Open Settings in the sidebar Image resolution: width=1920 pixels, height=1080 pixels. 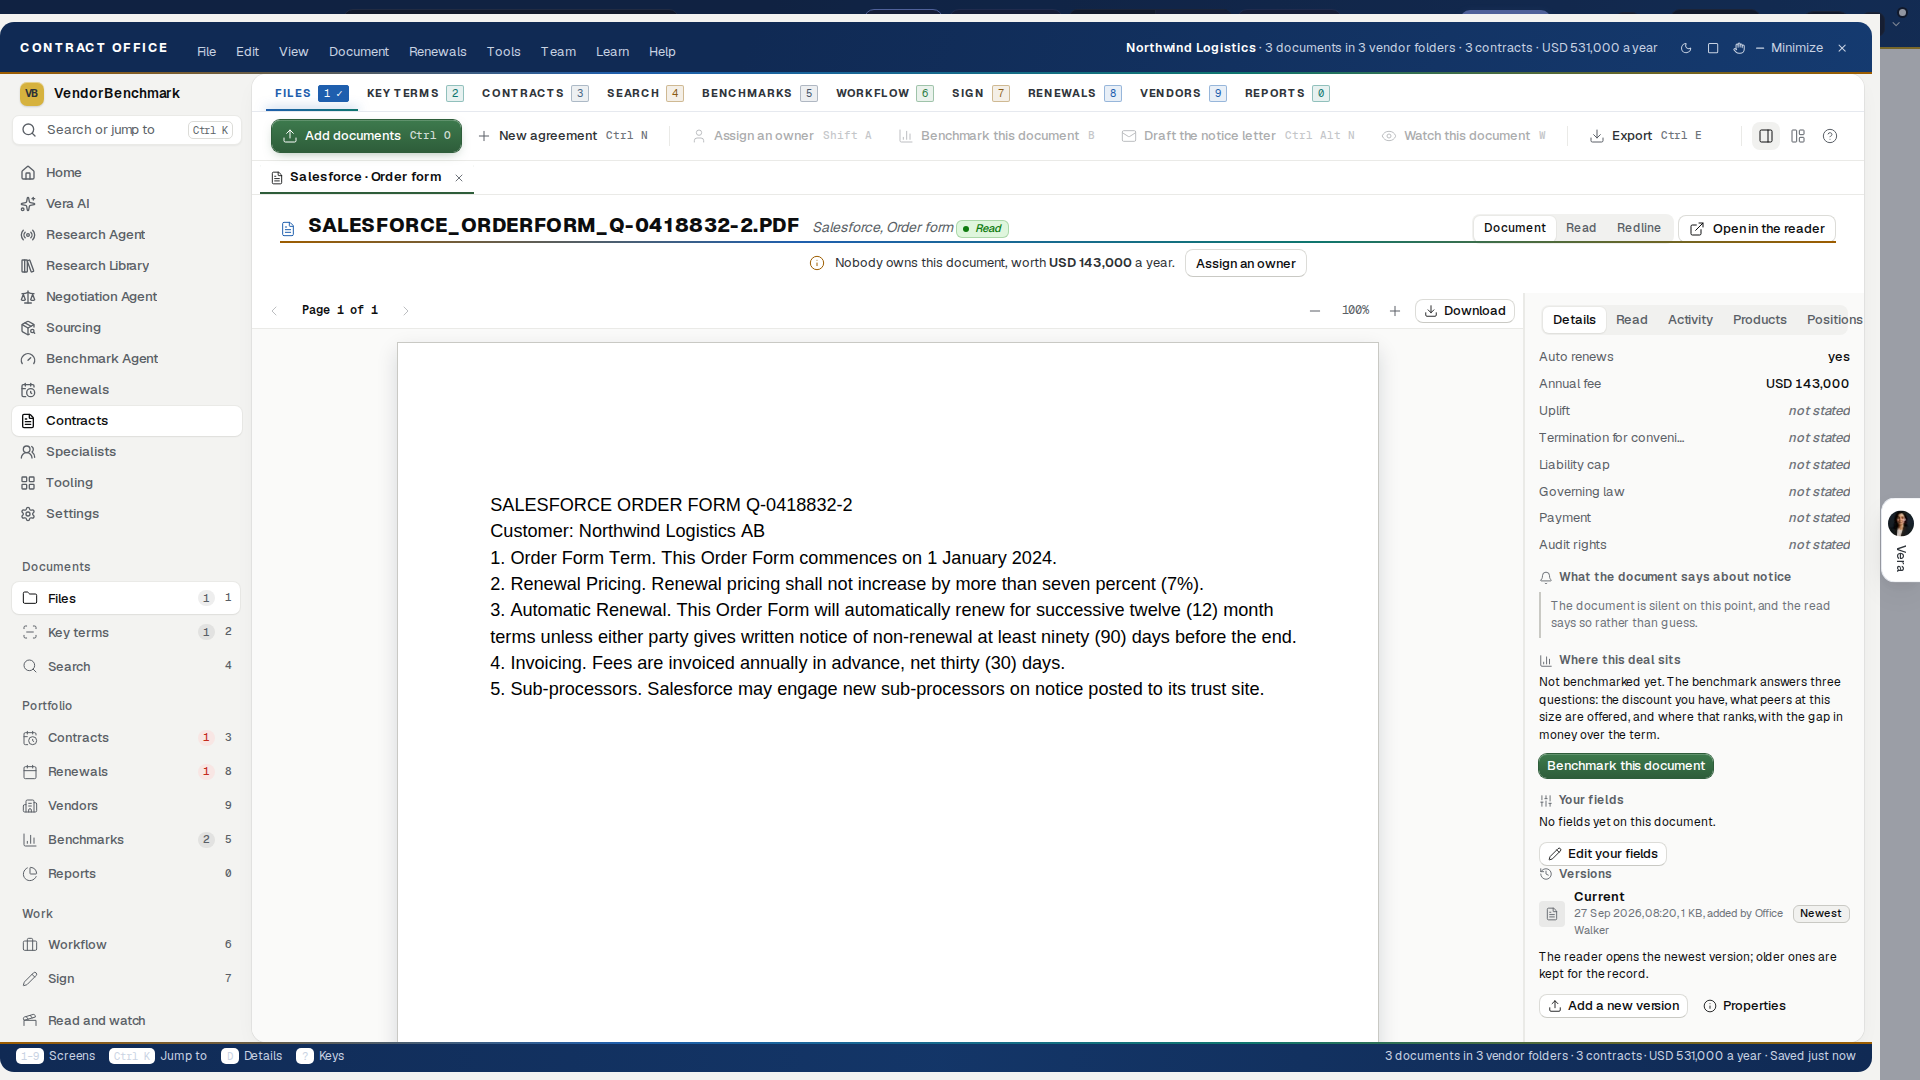pos(127,513)
